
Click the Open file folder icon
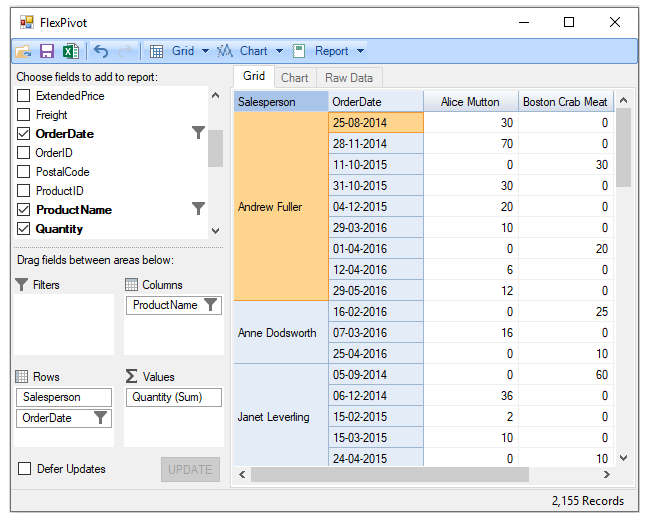(24, 51)
